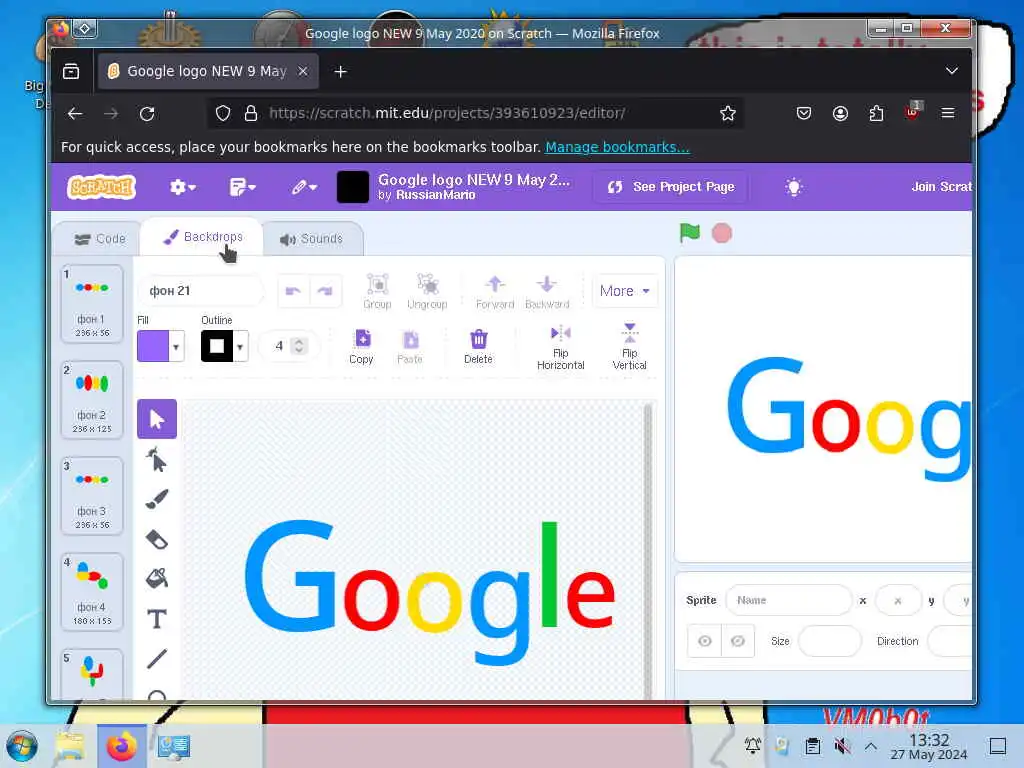This screenshot has width=1024, height=768.
Task: Open the File menu dropdown
Action: (x=242, y=187)
